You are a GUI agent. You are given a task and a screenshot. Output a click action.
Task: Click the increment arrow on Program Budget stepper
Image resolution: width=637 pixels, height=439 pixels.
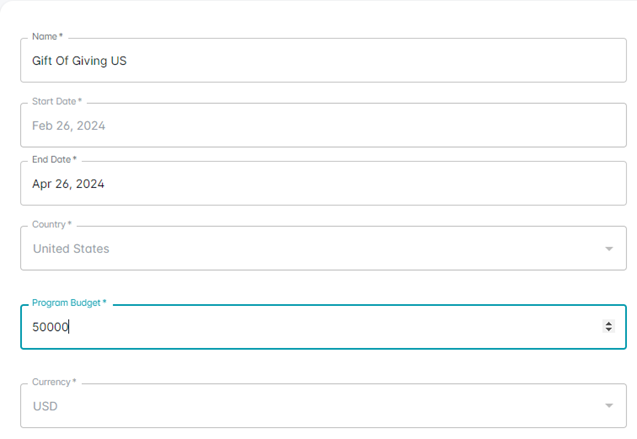click(x=608, y=323)
